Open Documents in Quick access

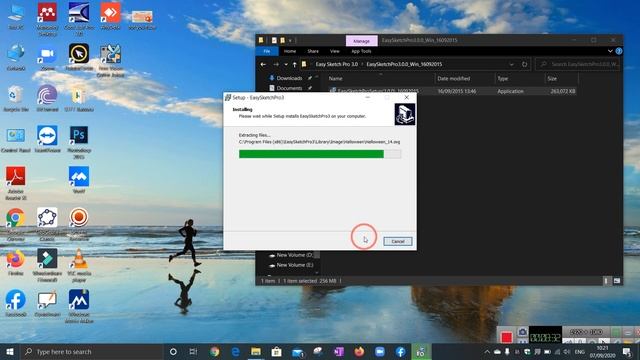click(x=289, y=88)
